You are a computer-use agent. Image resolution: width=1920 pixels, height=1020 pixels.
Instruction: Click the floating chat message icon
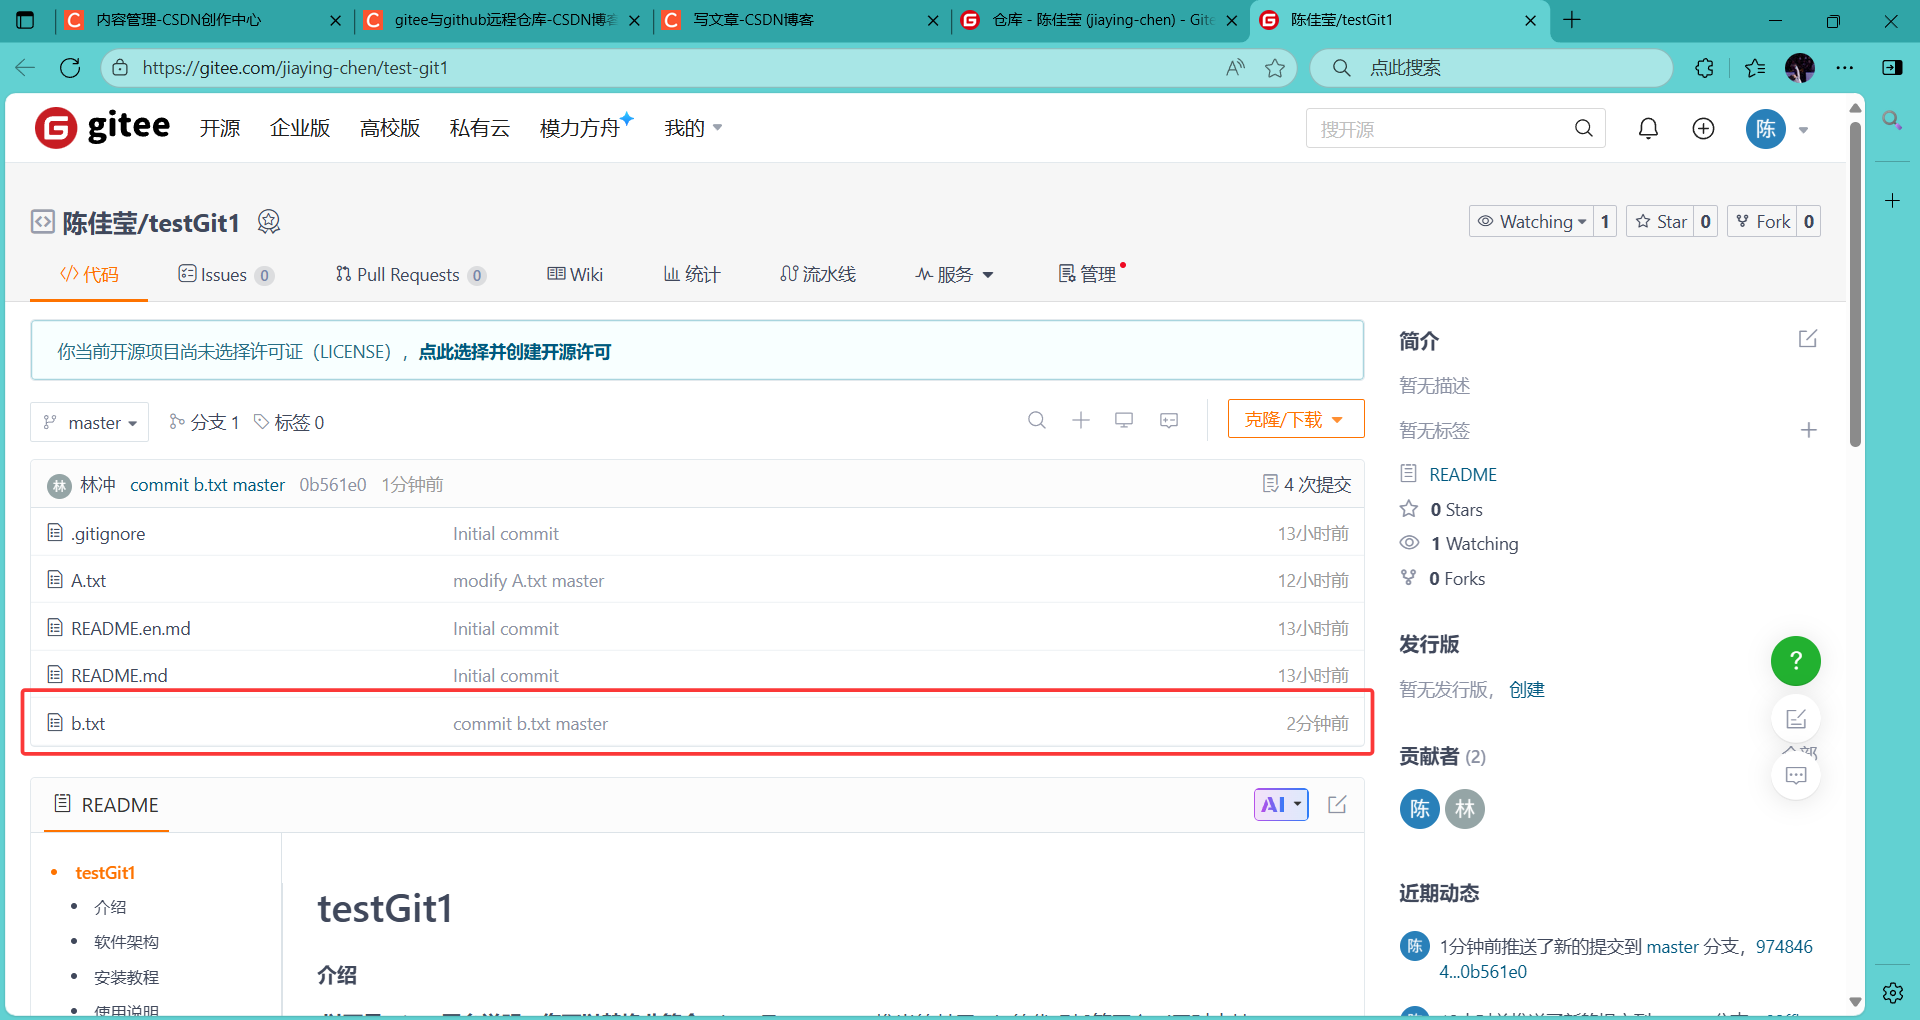coord(1796,775)
